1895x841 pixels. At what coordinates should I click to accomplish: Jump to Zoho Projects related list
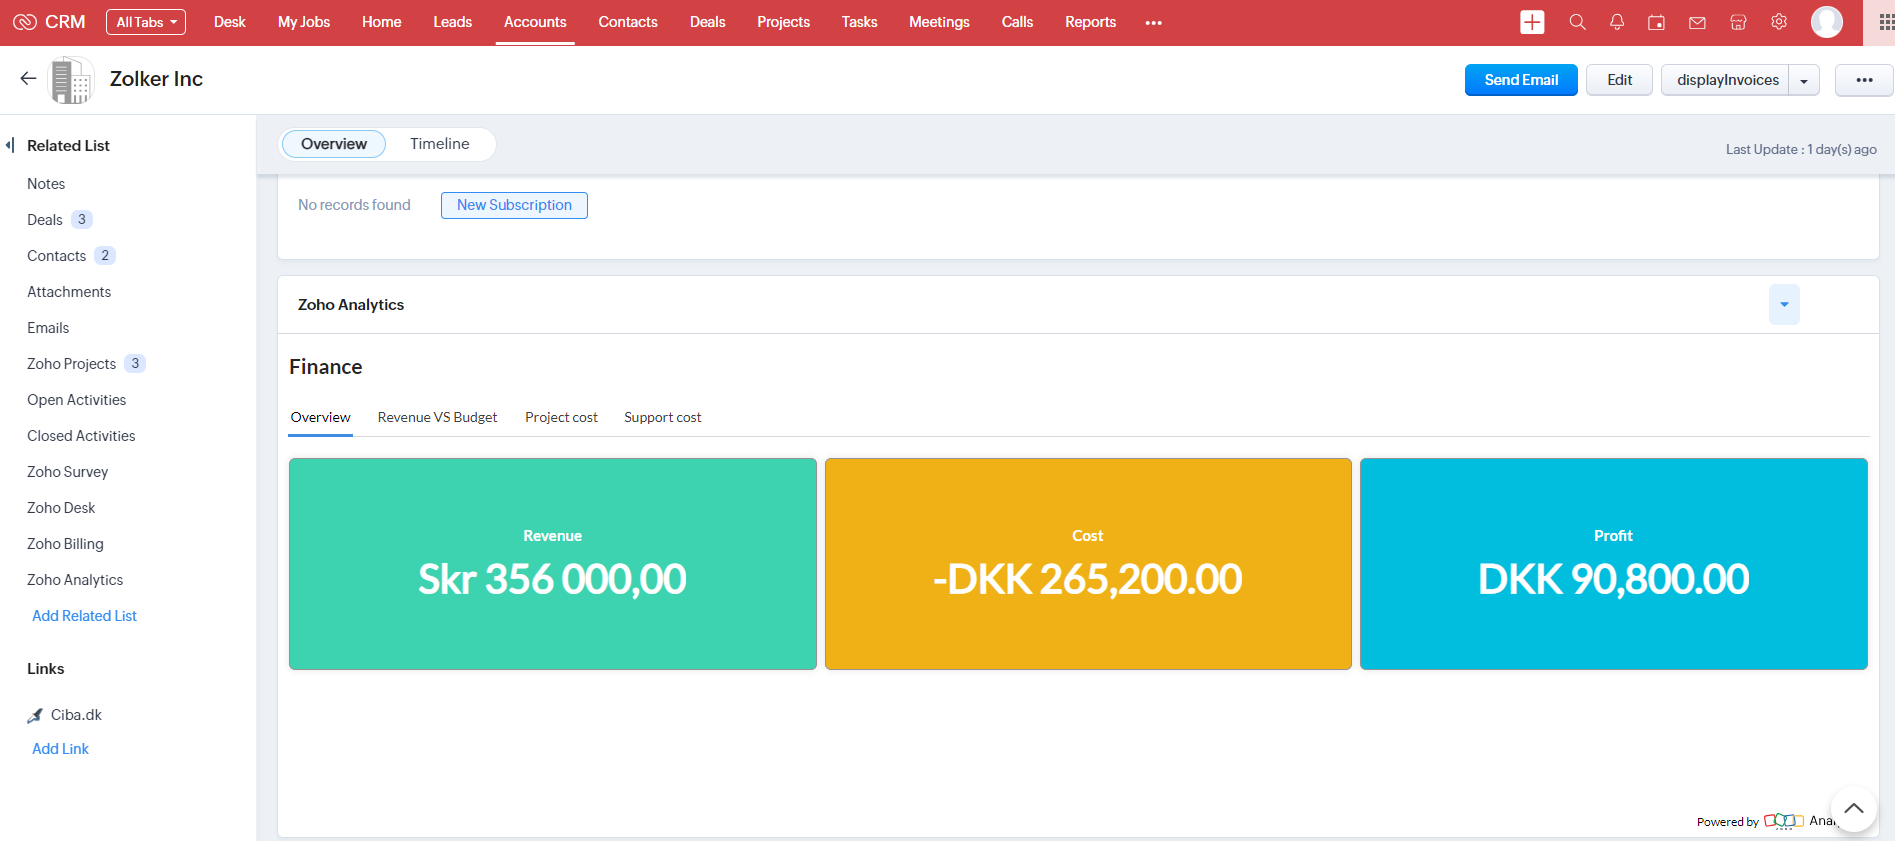point(71,364)
